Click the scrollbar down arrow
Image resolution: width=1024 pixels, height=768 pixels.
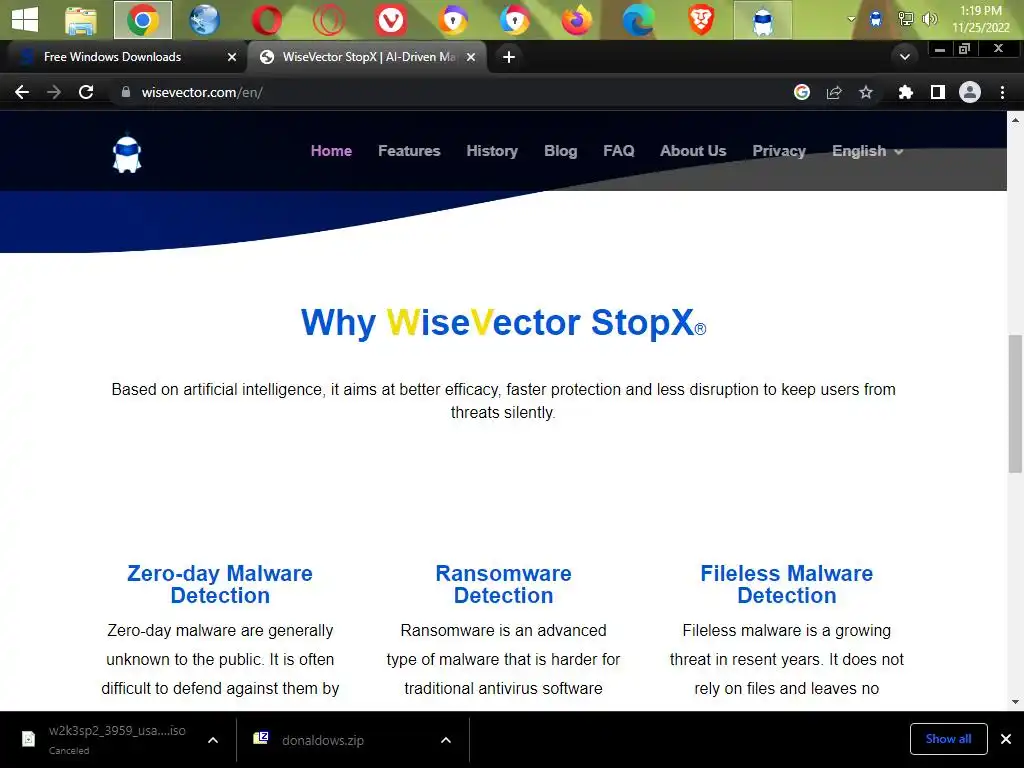pyautogui.click(x=1015, y=702)
